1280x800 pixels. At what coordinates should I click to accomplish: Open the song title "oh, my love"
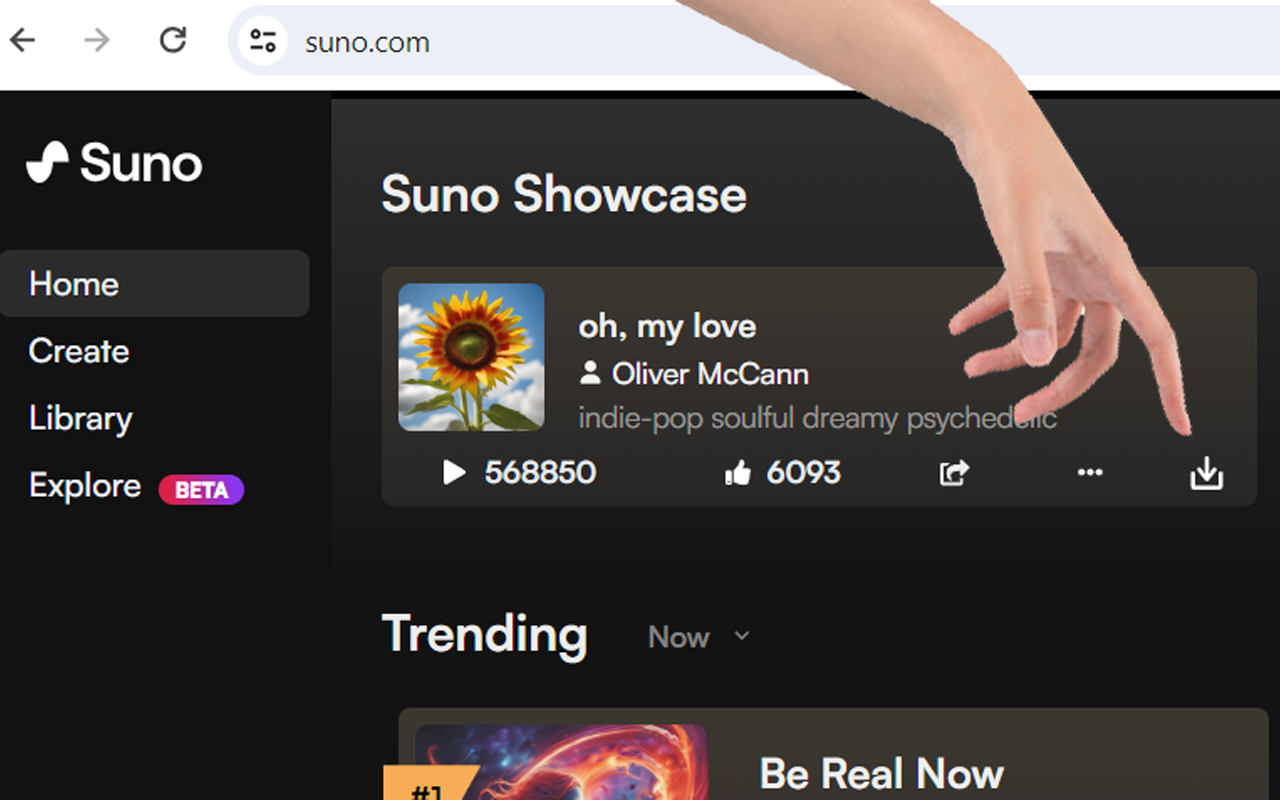click(x=667, y=326)
